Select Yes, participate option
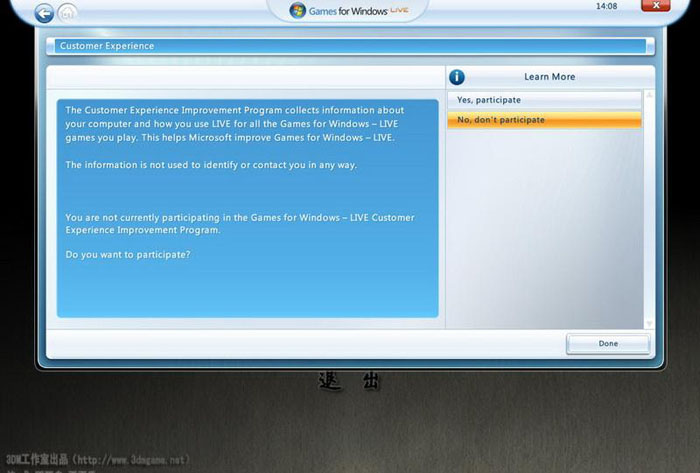Viewport: 700px width, 473px height. pyautogui.click(x=544, y=100)
